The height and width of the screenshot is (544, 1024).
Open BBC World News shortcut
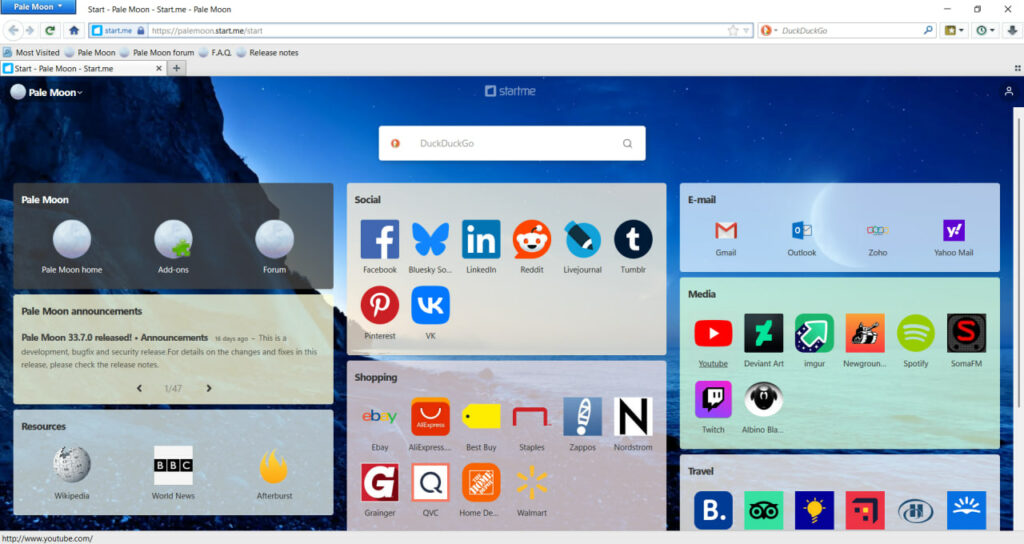173,465
